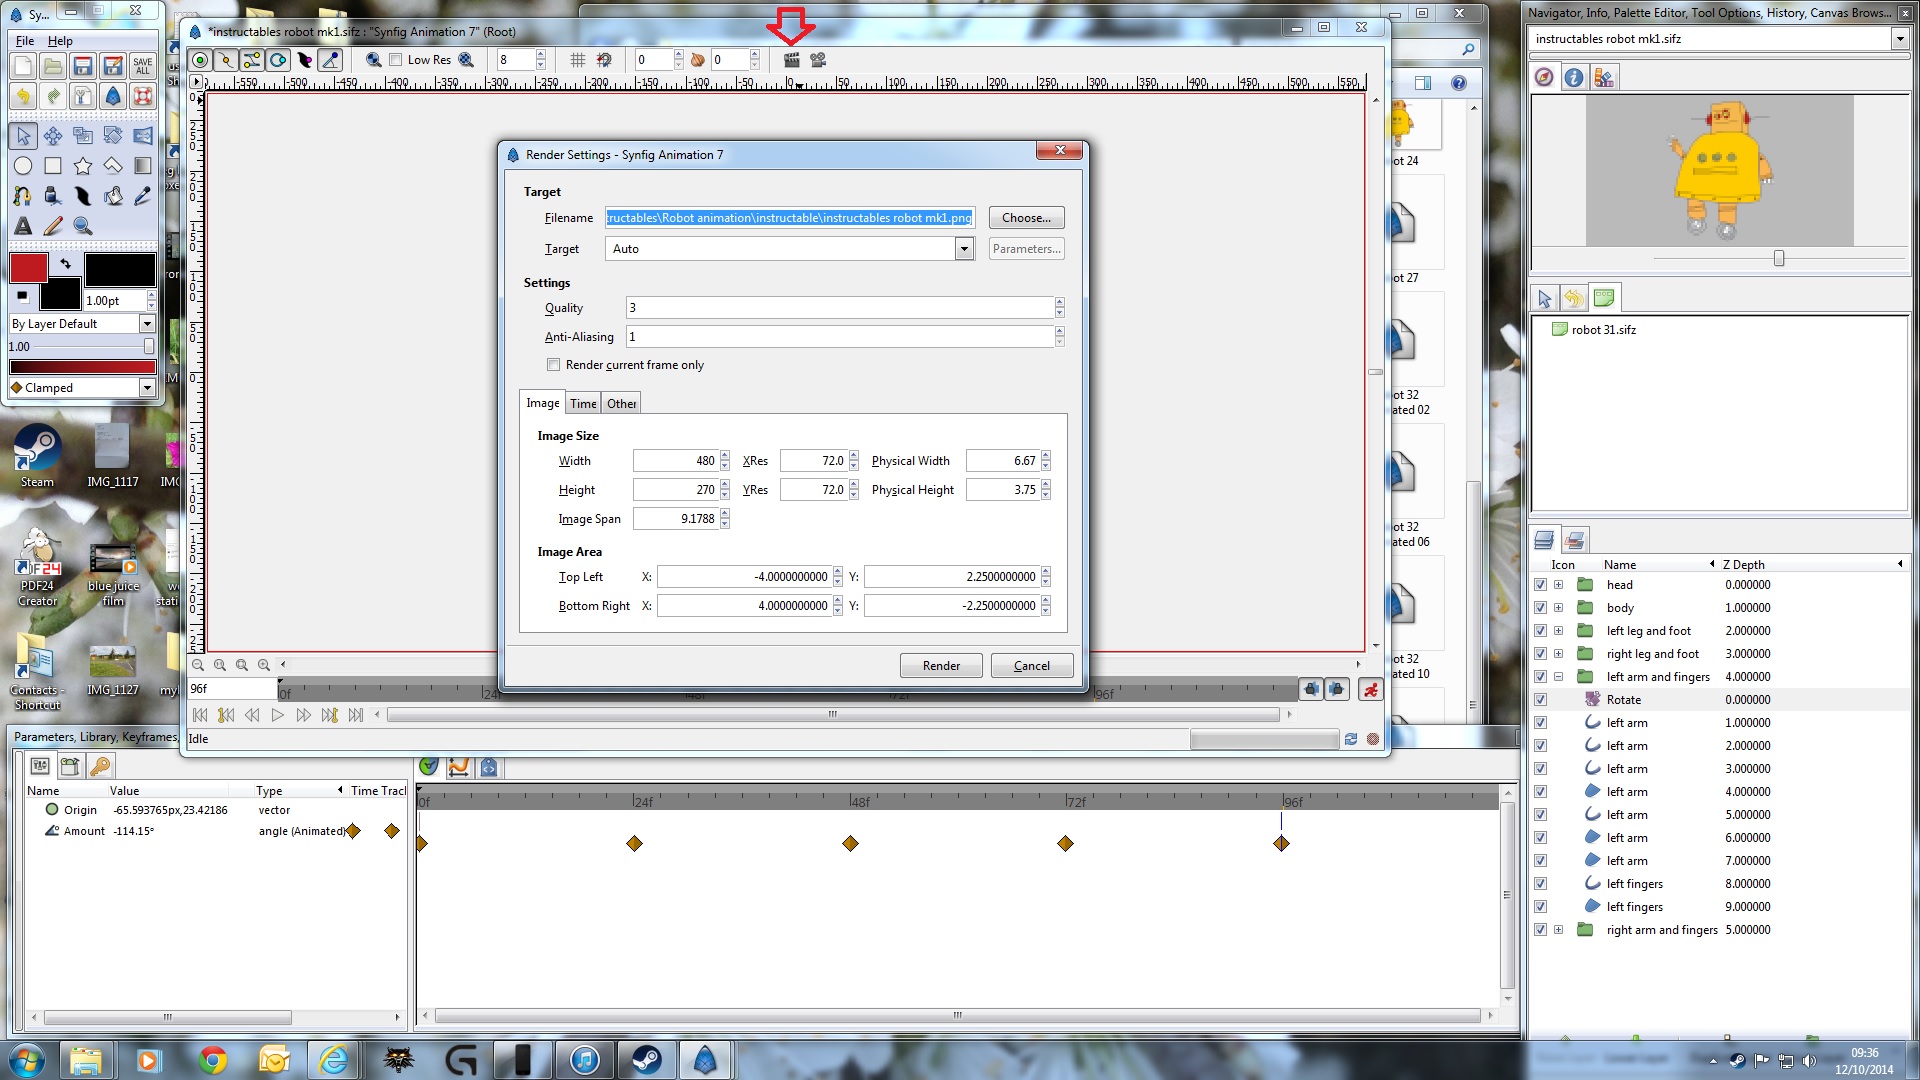The image size is (1920, 1080).
Task: Open the By Layer Default dropdown
Action: tap(82, 324)
